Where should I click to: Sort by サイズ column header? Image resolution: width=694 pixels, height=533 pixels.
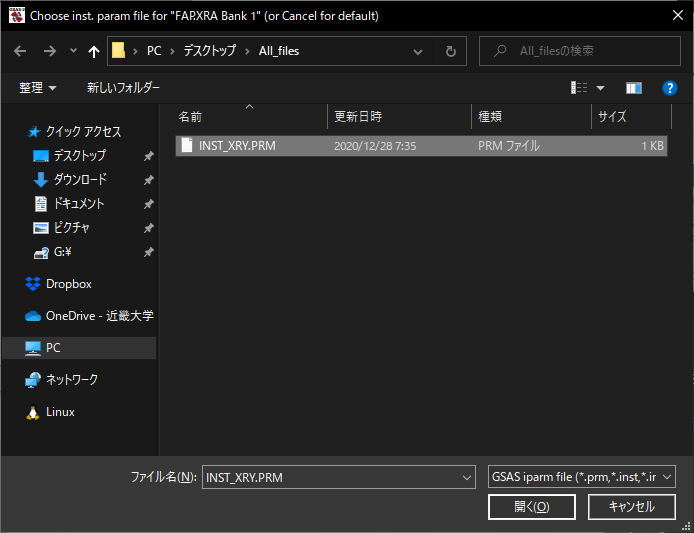coord(632,117)
